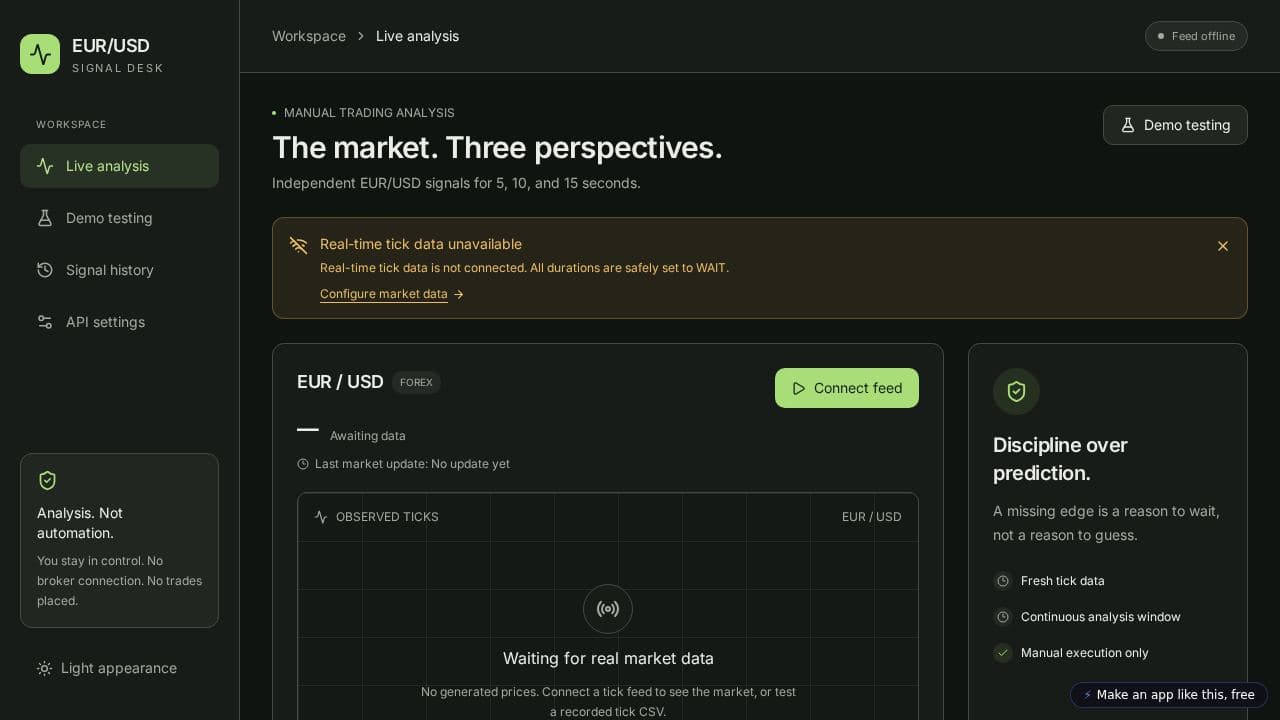The height and width of the screenshot is (720, 1280).
Task: Click the Signal history clock icon
Action: pos(45,270)
